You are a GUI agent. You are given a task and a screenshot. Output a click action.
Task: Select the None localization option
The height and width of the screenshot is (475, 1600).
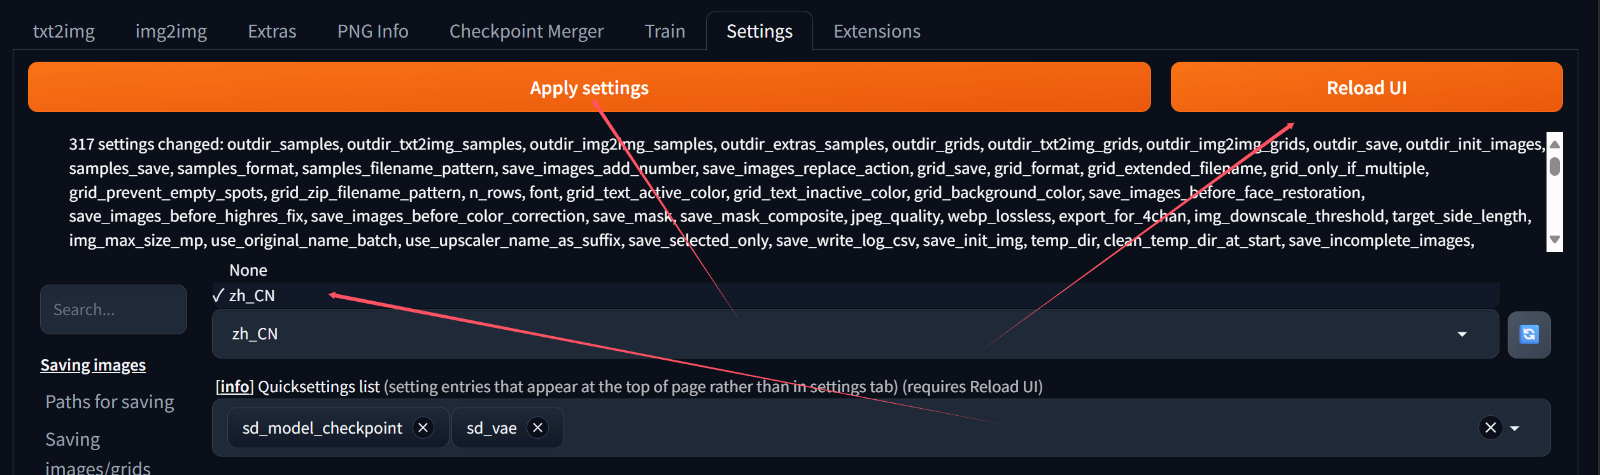[x=248, y=270]
